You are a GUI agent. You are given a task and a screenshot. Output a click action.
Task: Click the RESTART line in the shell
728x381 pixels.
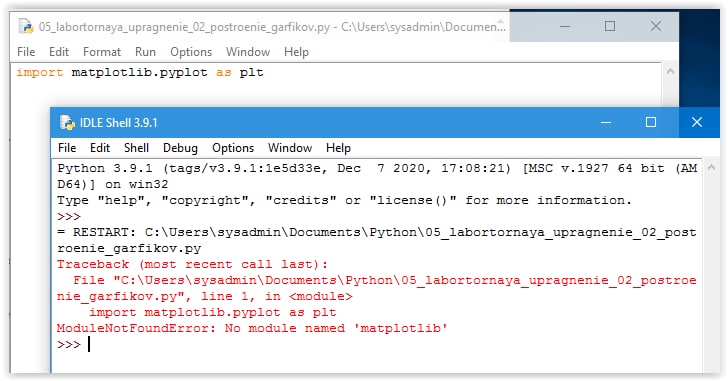377,232
